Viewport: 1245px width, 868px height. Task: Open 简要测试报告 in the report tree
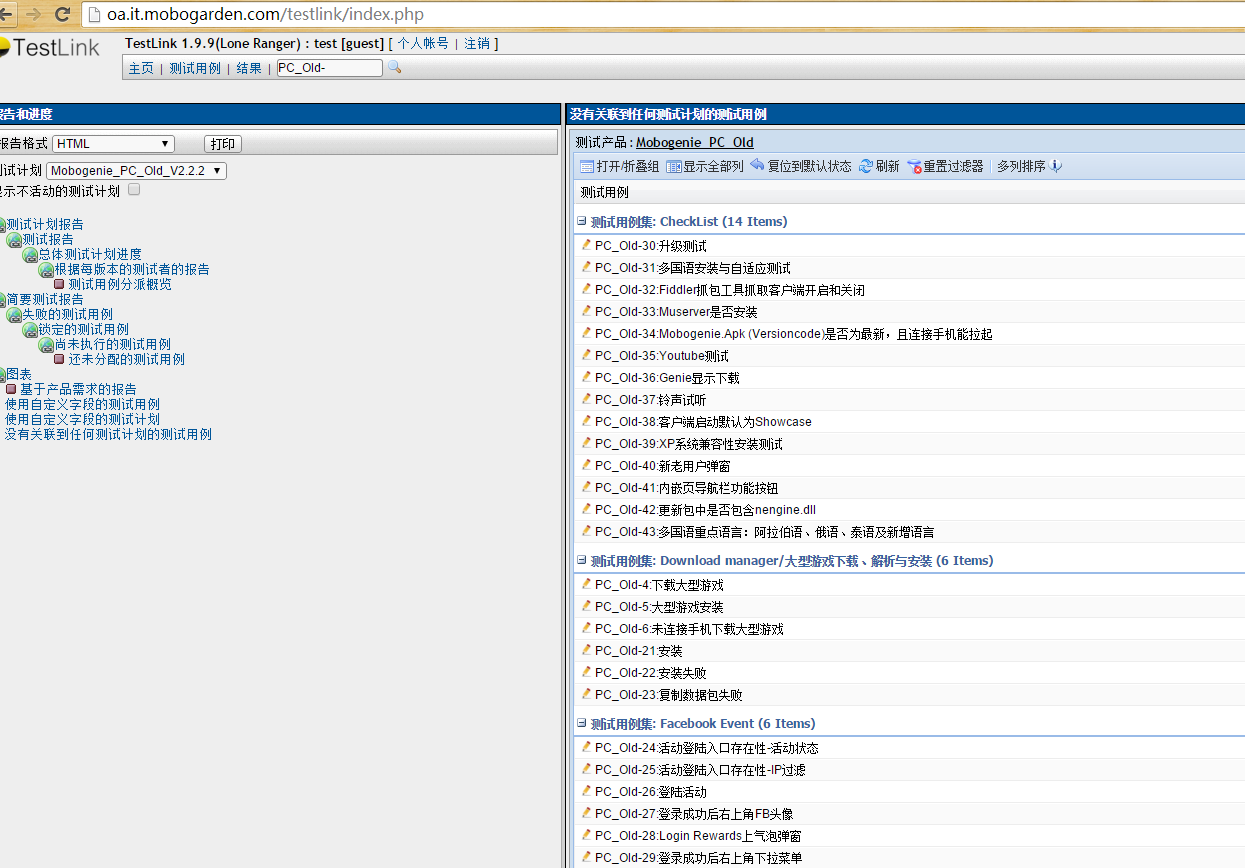(x=45, y=300)
